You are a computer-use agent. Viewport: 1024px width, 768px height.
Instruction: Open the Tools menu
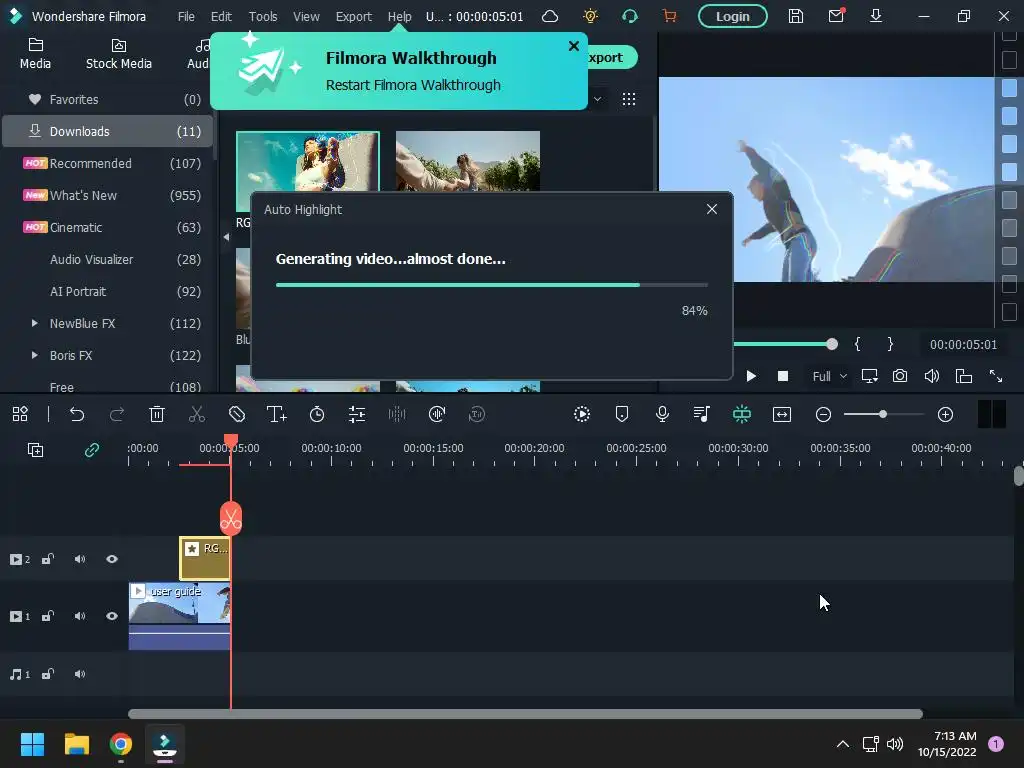click(263, 16)
